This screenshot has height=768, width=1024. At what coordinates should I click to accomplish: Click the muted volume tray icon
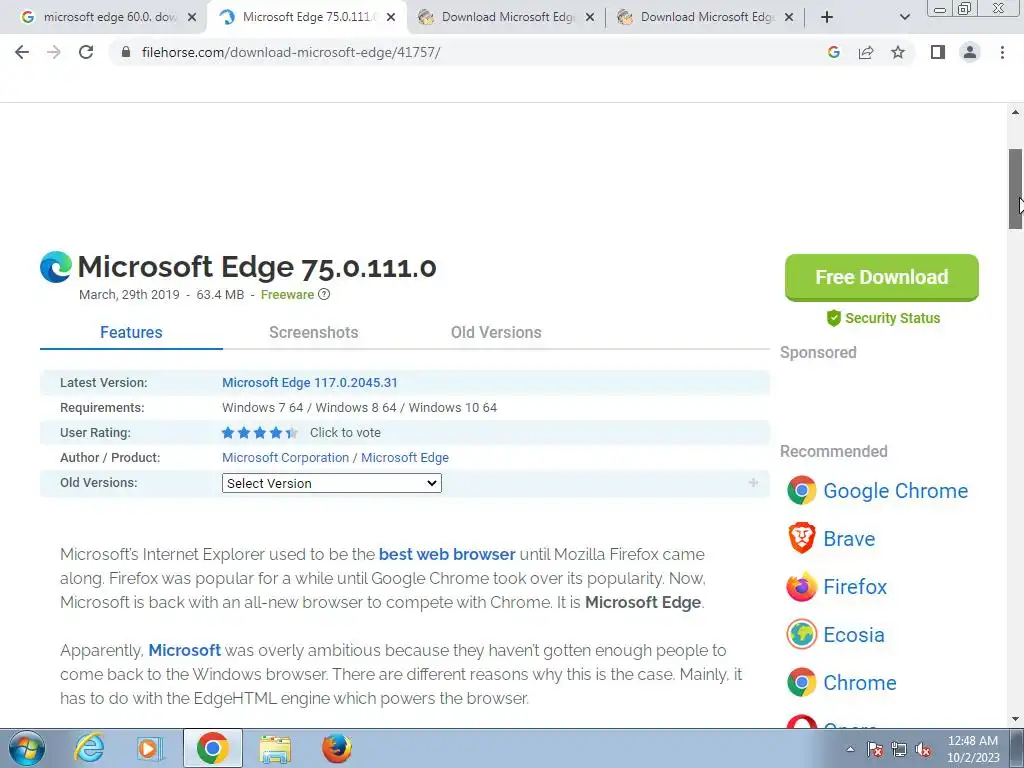click(x=923, y=749)
